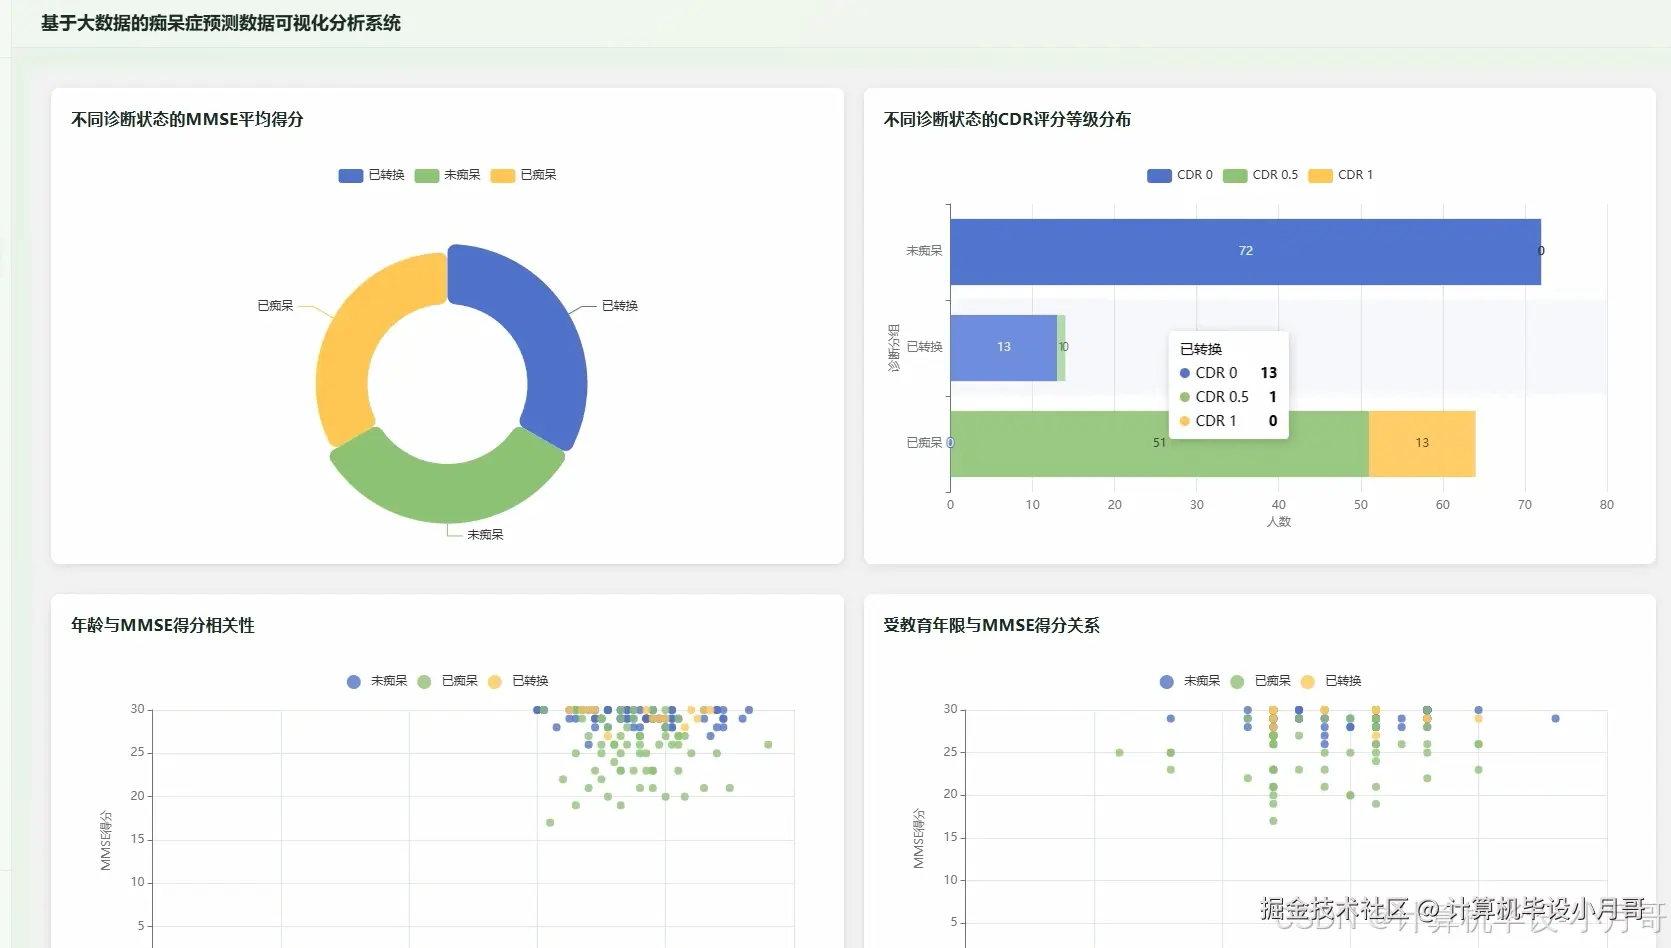This screenshot has height=948, width=1671.
Task: Click the blue 已转换 bar showing 13
Action: click(x=1003, y=347)
